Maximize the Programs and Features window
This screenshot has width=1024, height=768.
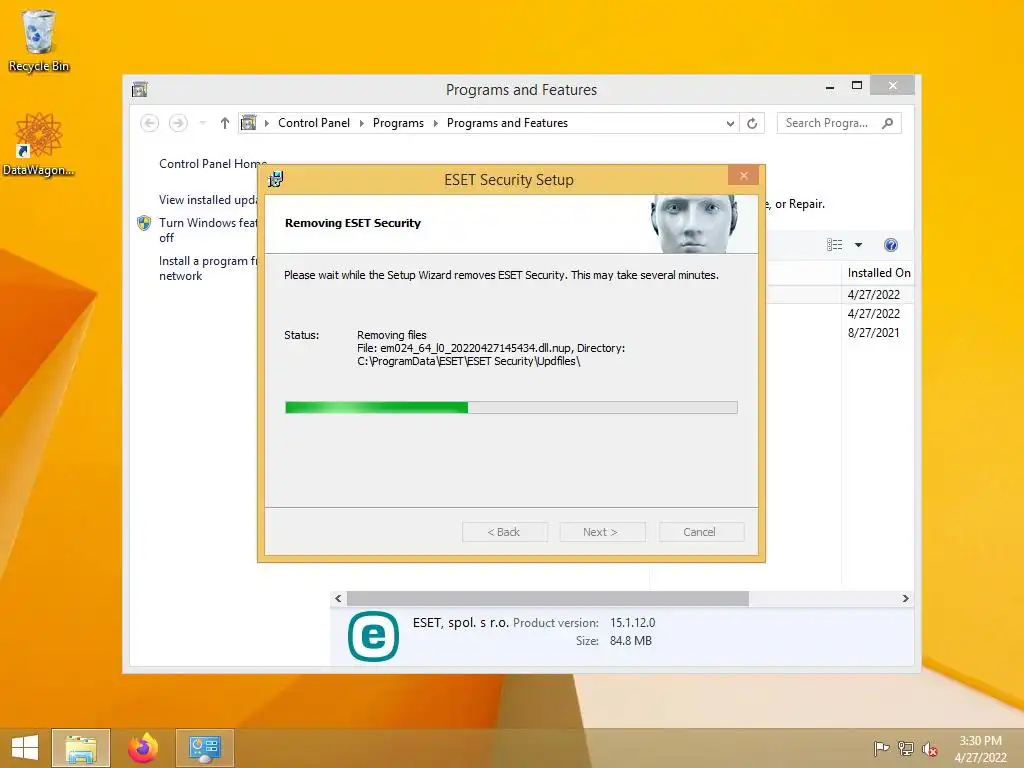click(x=857, y=86)
